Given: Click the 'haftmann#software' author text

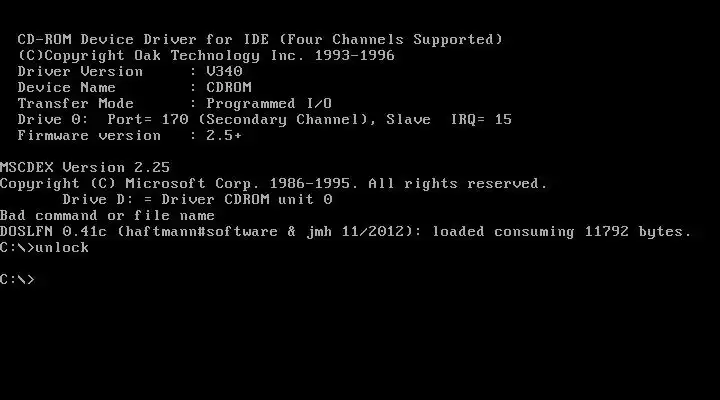Looking at the screenshot, I should pyautogui.click(x=201, y=231).
